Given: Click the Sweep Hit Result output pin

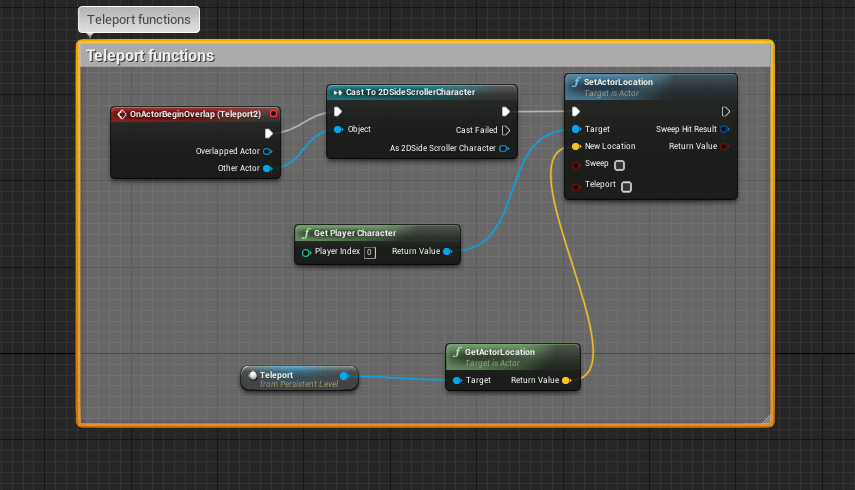Looking at the screenshot, I should tap(724, 129).
